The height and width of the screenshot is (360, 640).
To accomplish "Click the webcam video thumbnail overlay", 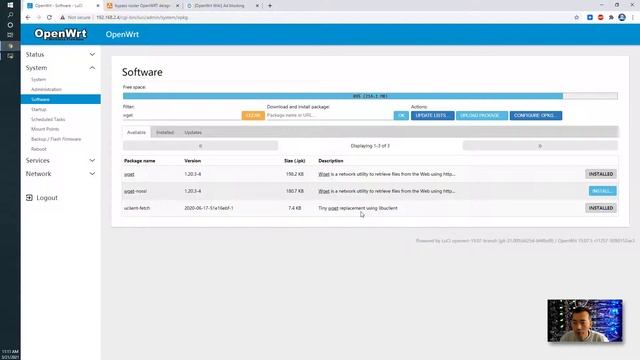I will click(585, 320).
